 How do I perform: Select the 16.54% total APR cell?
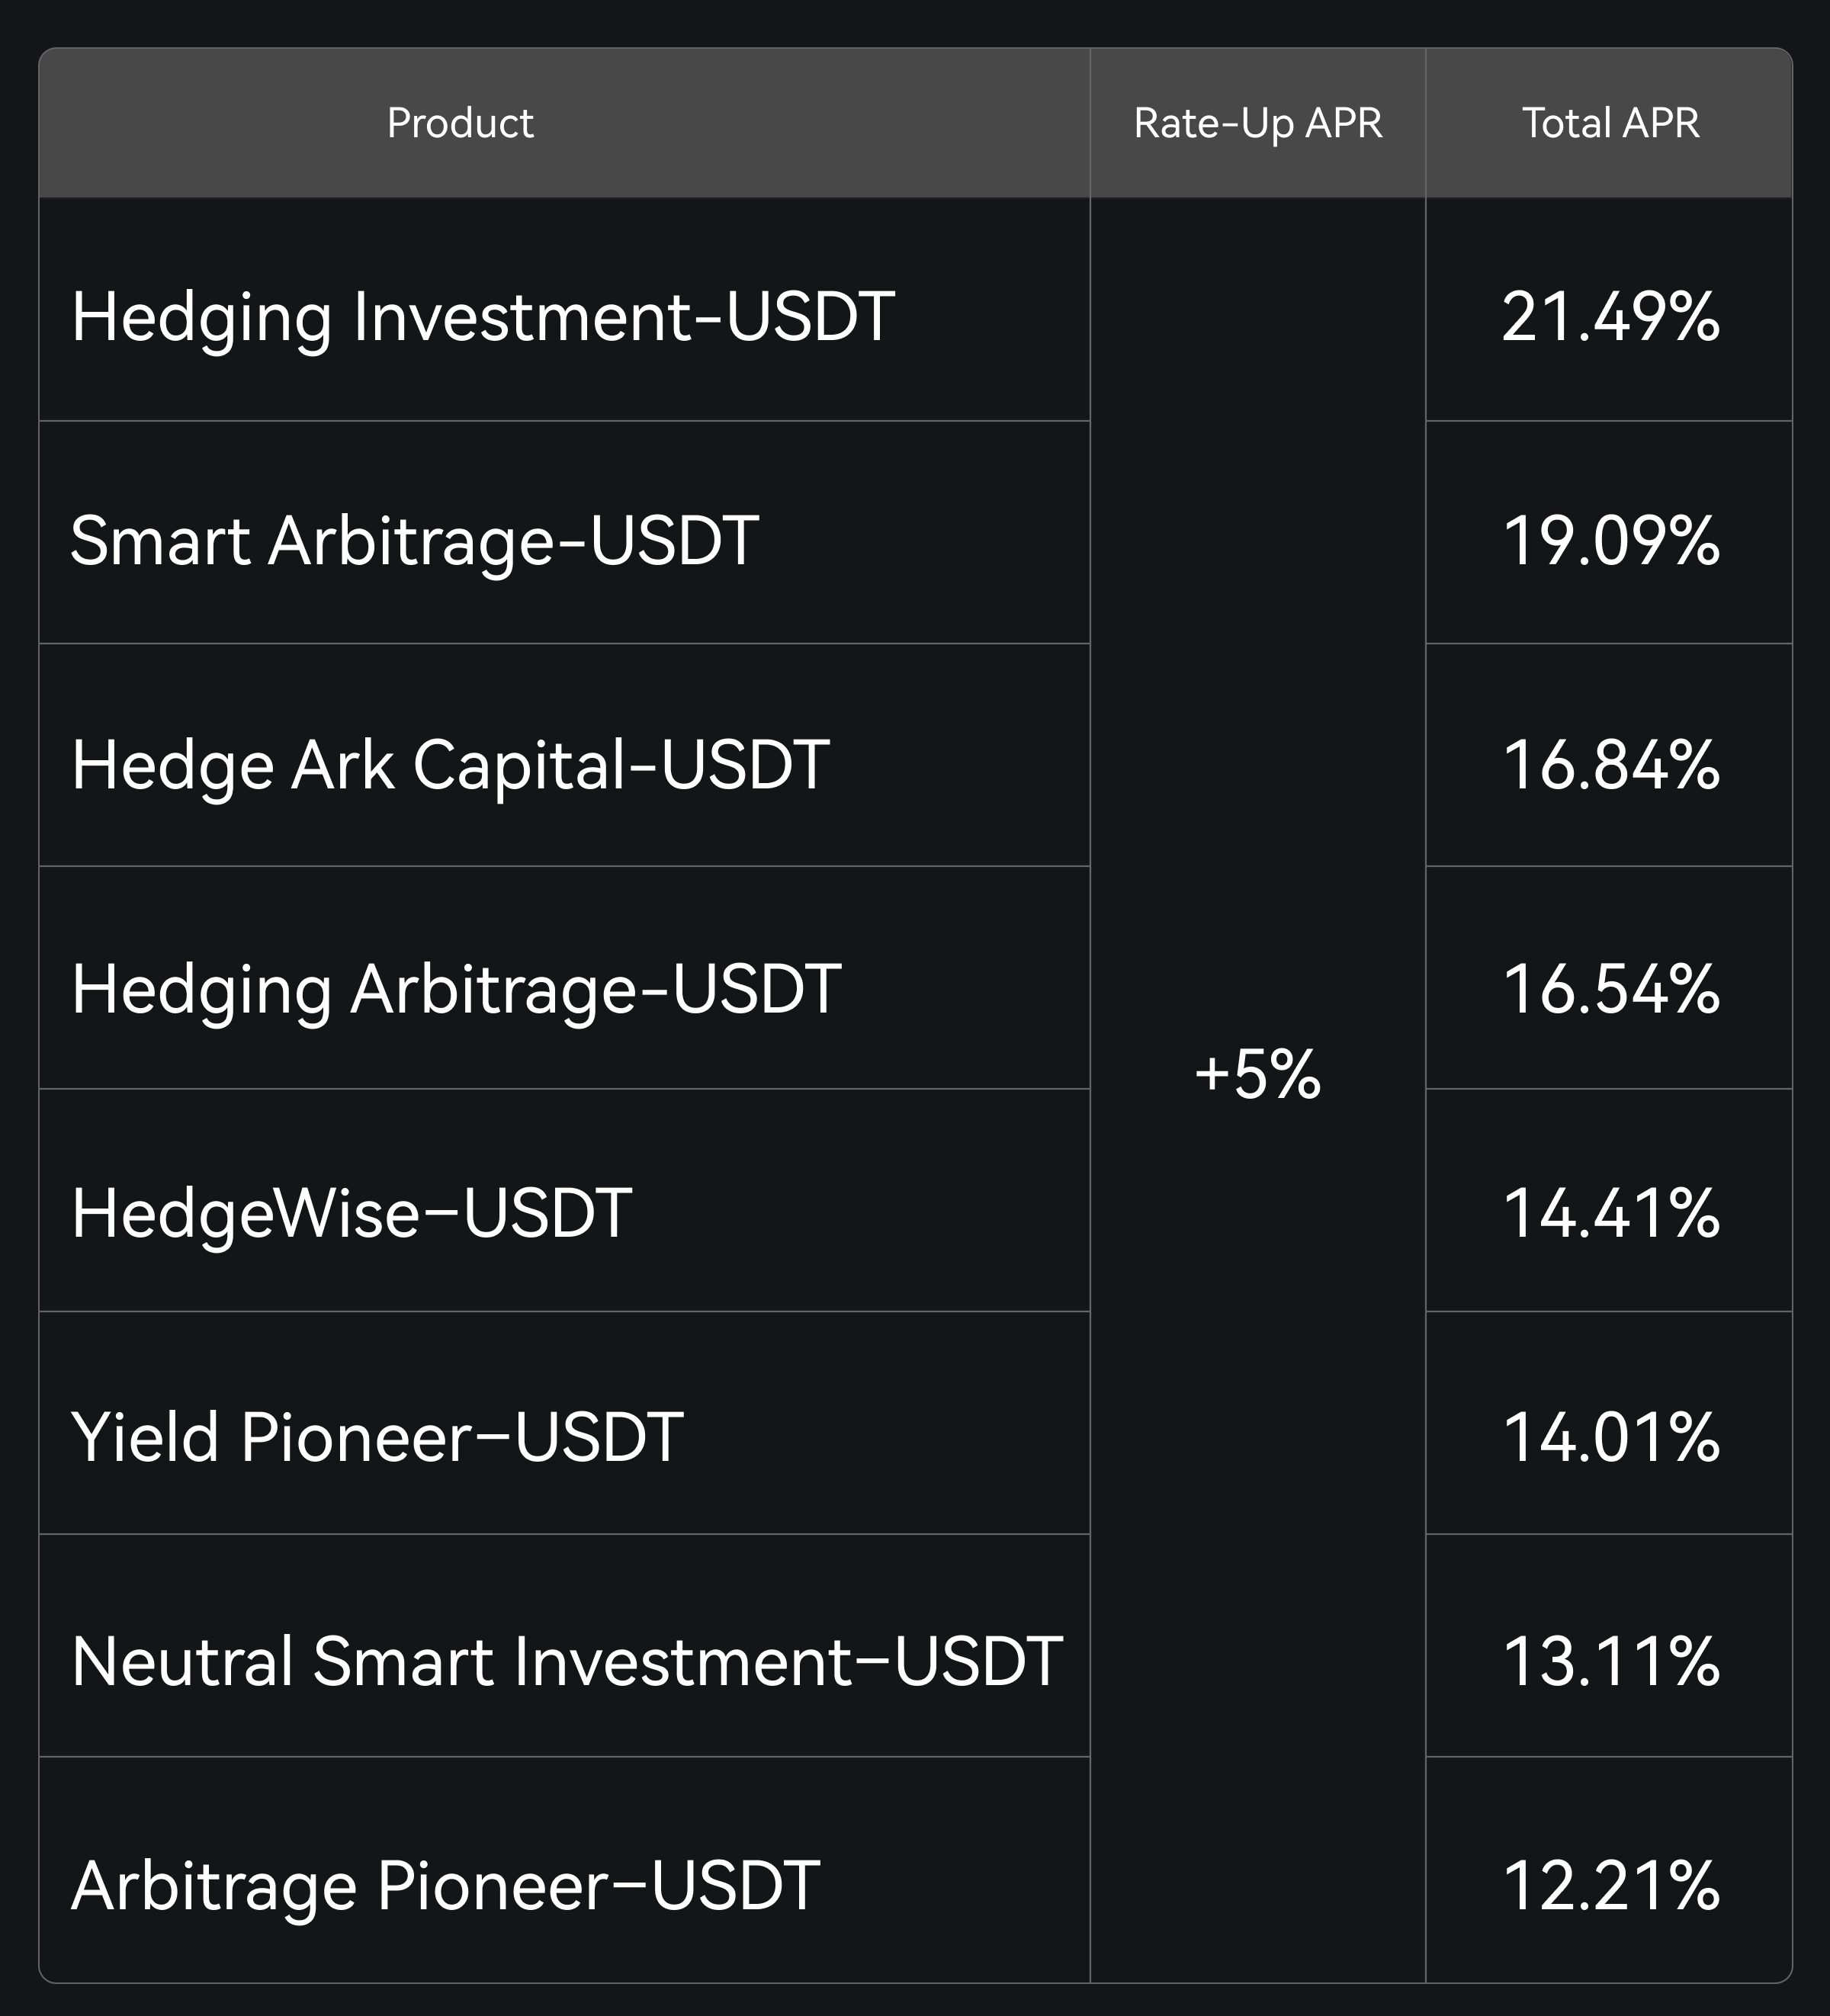pyautogui.click(x=1609, y=989)
